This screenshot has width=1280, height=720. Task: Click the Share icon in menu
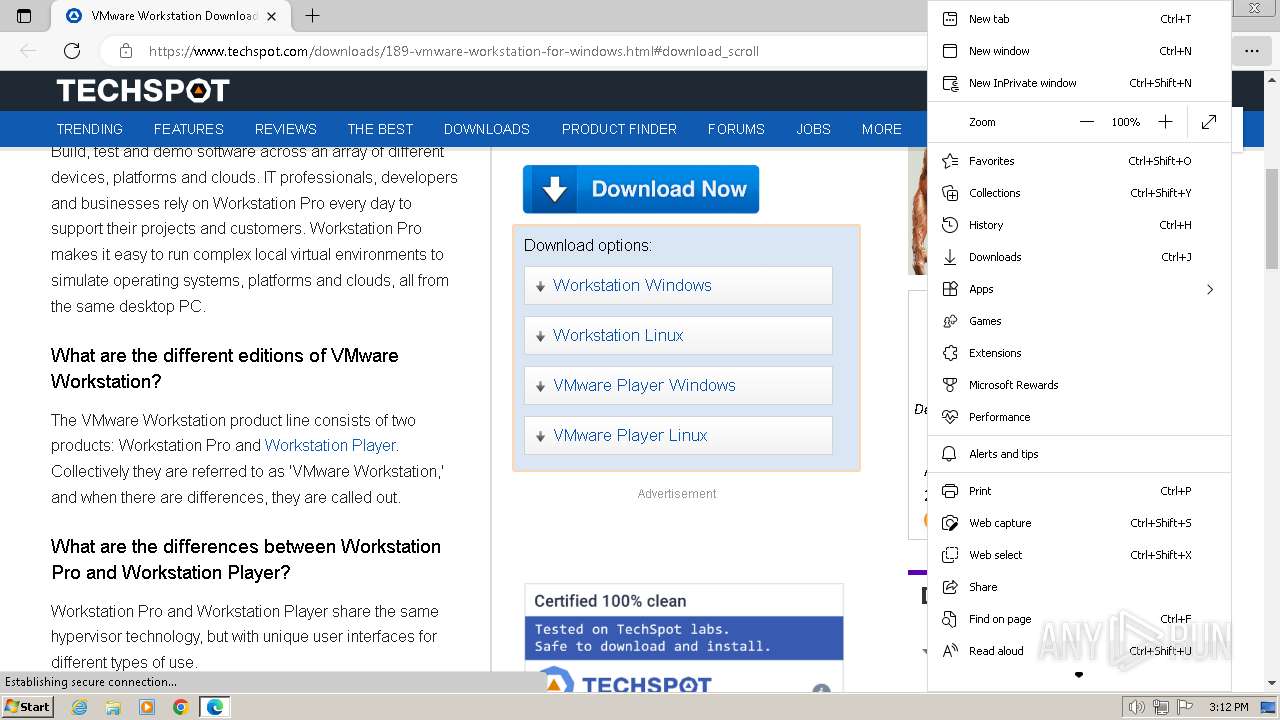950,587
